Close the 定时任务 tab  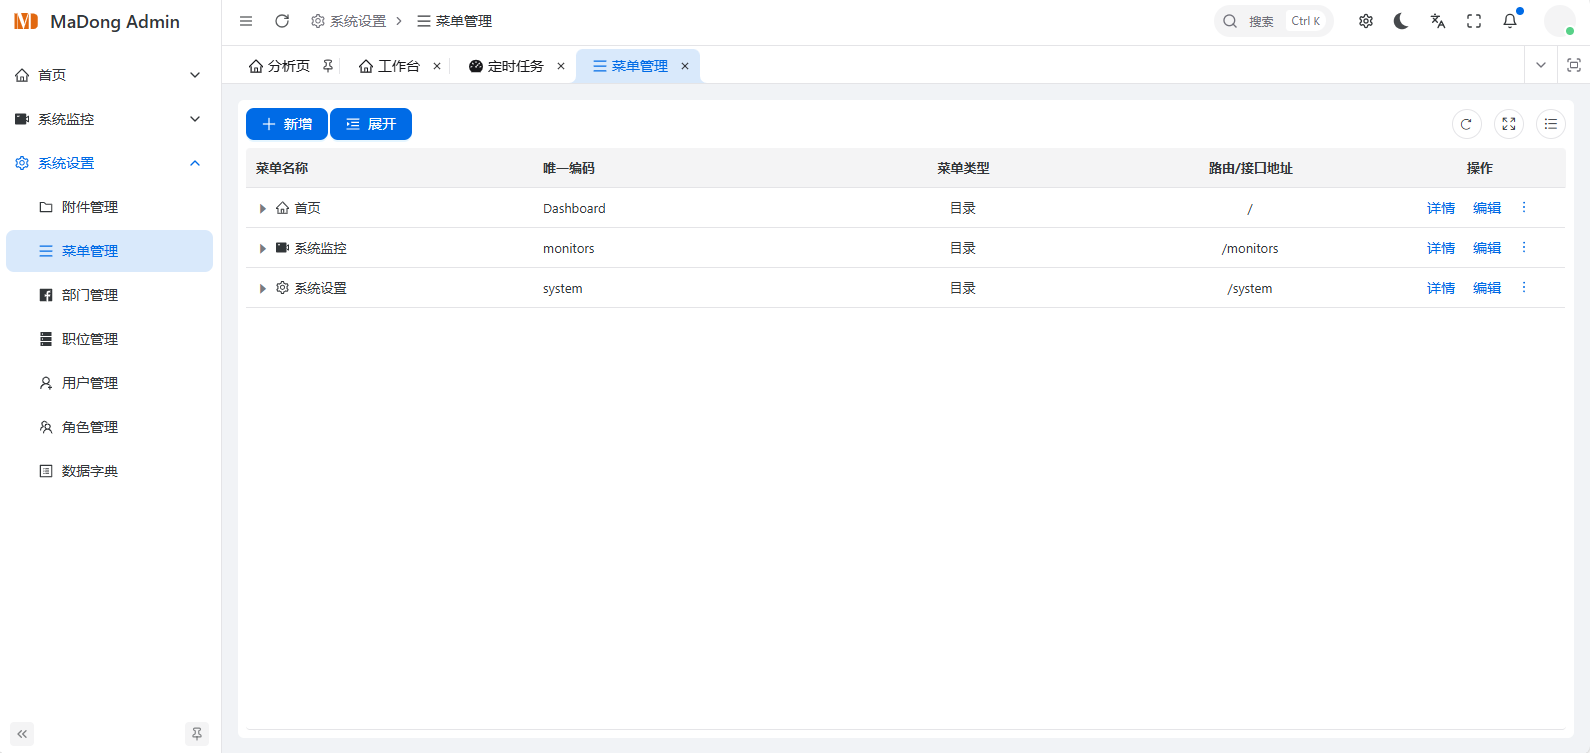(561, 66)
